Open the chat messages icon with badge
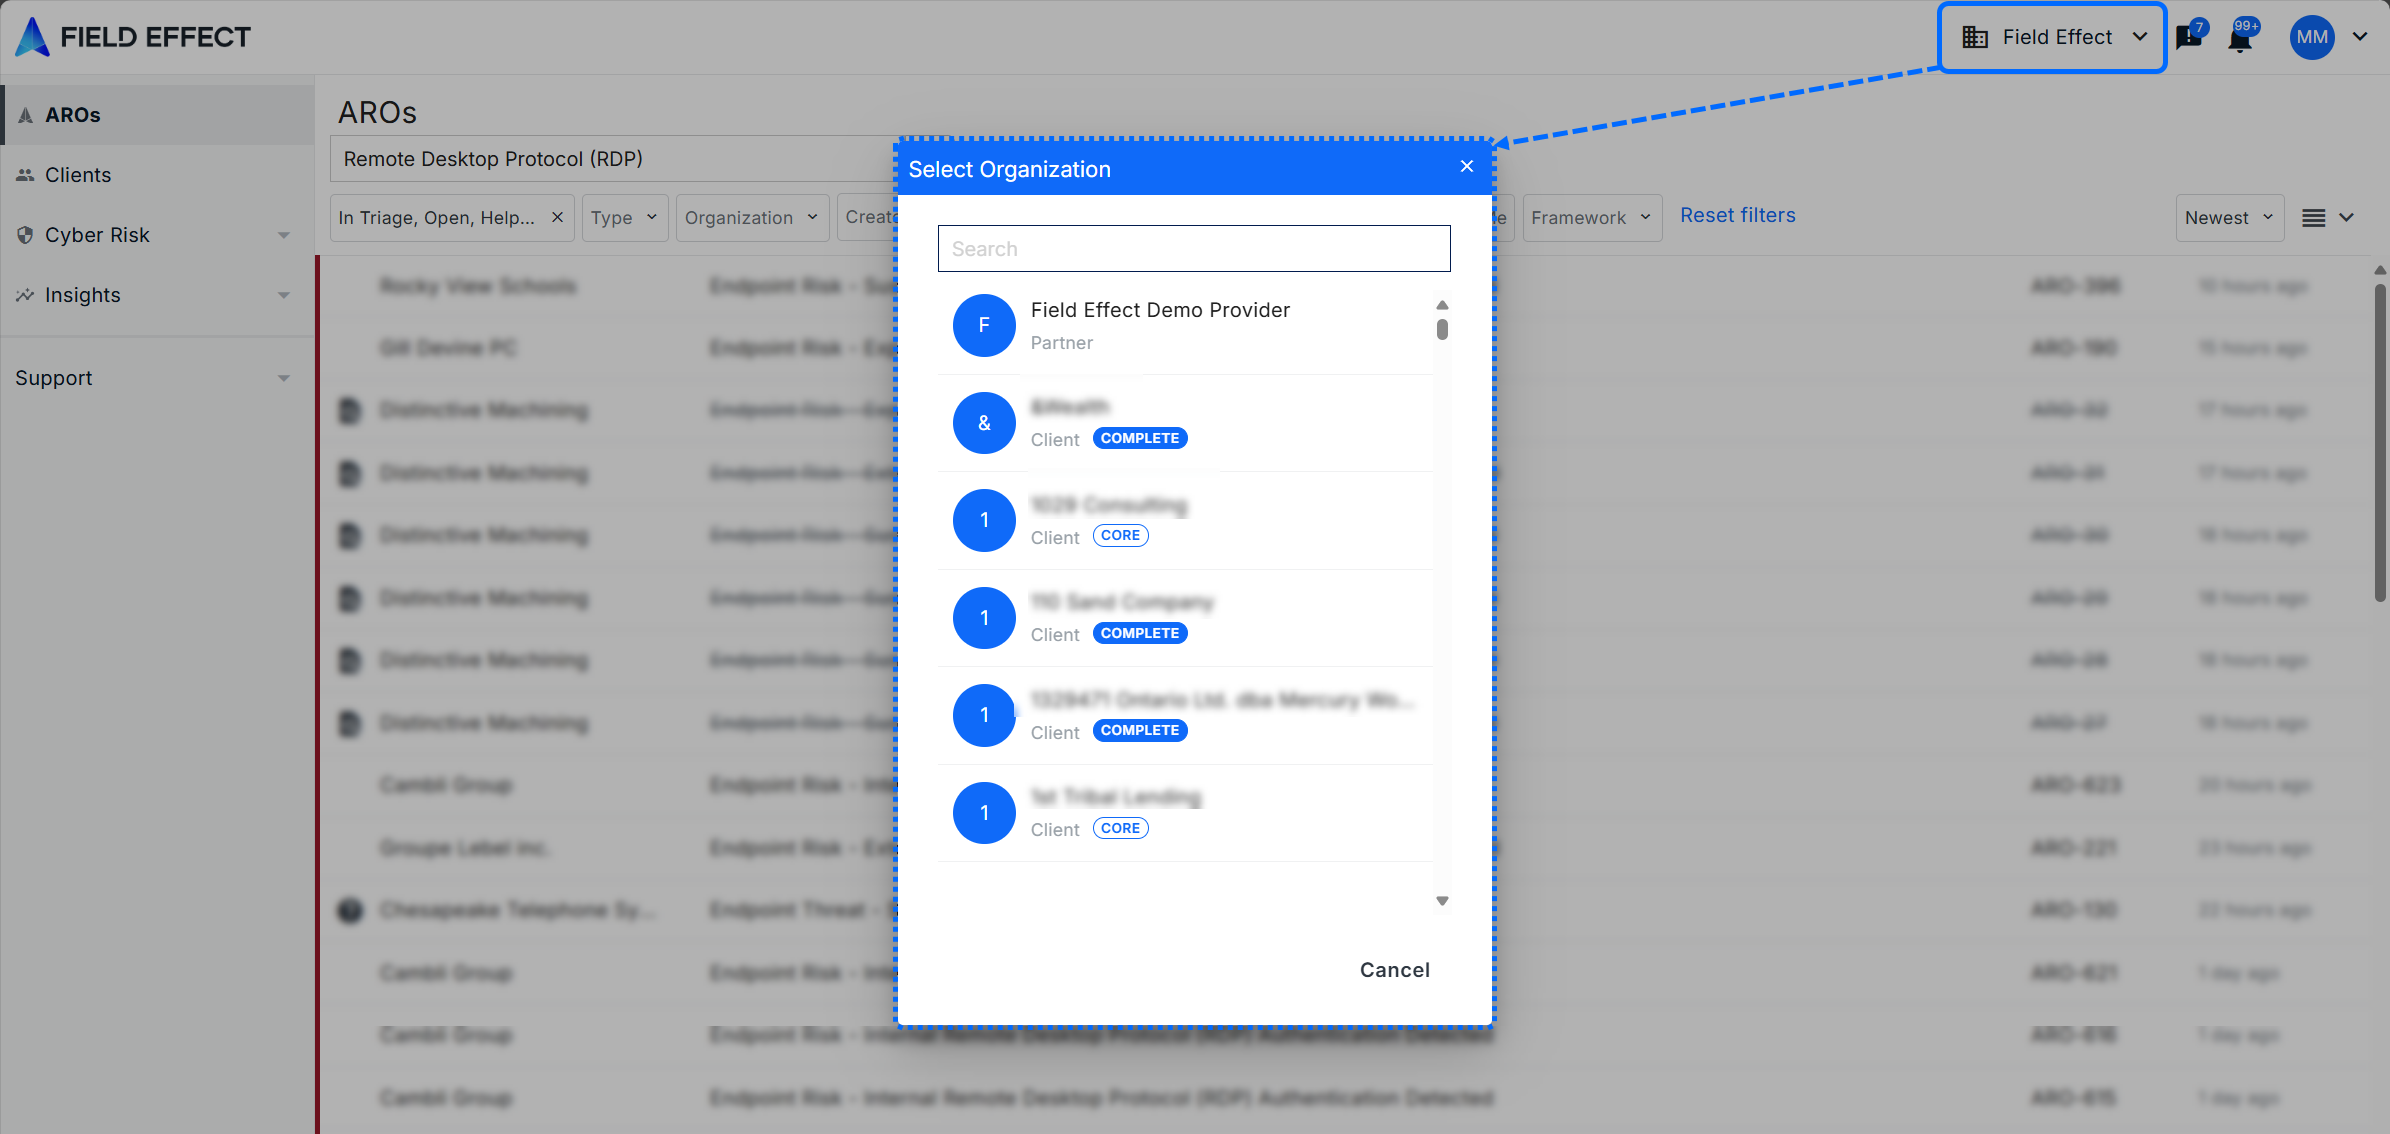 click(x=2189, y=37)
